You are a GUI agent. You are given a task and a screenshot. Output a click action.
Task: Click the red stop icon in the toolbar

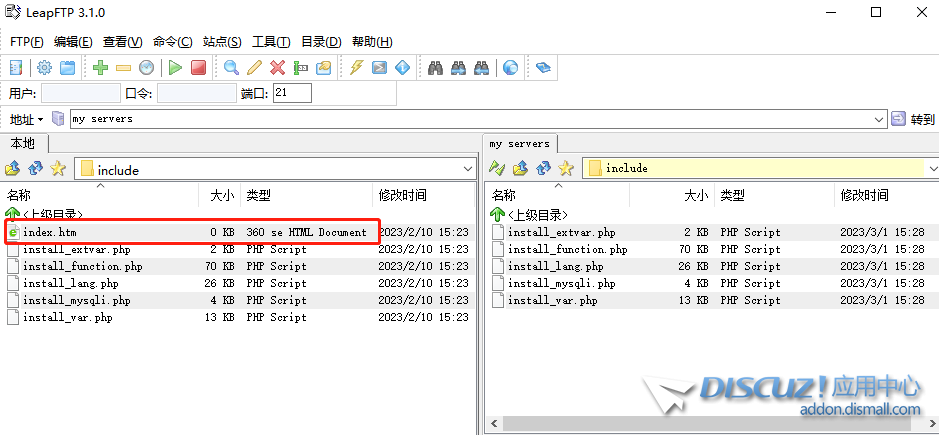coord(198,68)
